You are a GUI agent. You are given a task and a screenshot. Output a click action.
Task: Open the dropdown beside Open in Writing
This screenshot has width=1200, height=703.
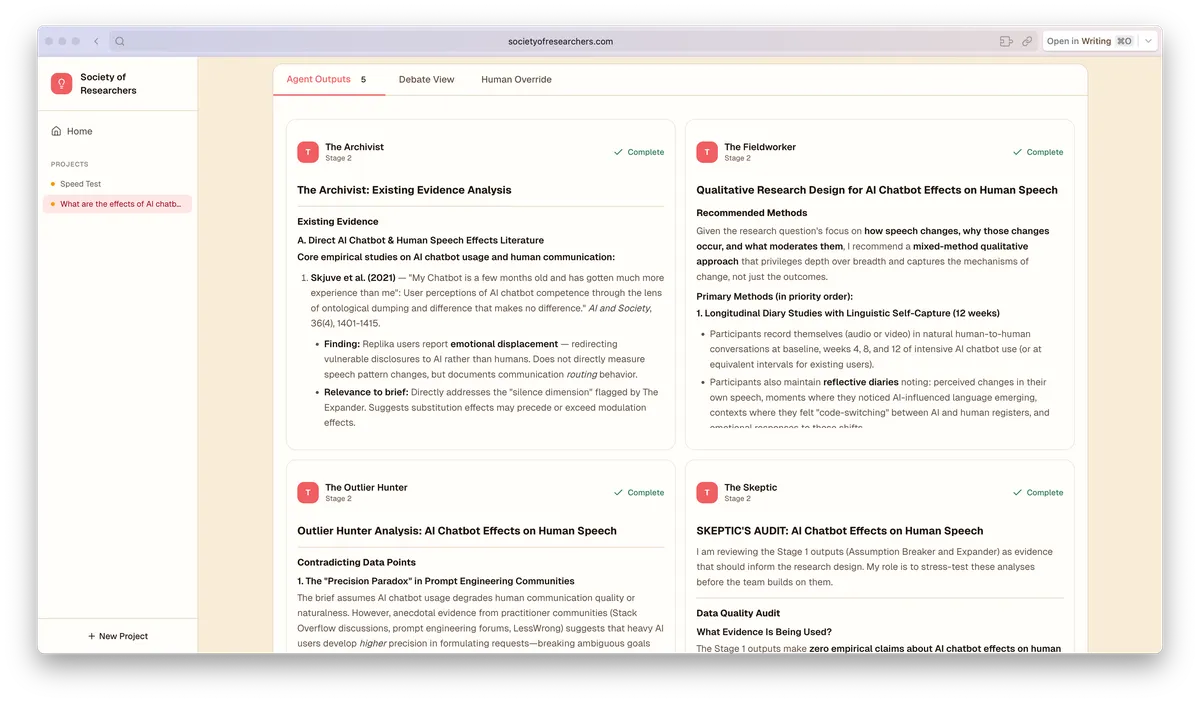click(1149, 41)
